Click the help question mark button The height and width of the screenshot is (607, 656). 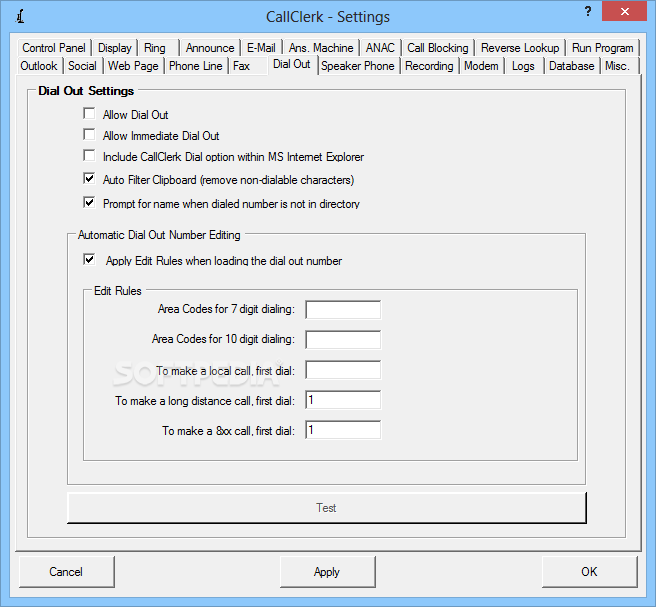[x=588, y=12]
